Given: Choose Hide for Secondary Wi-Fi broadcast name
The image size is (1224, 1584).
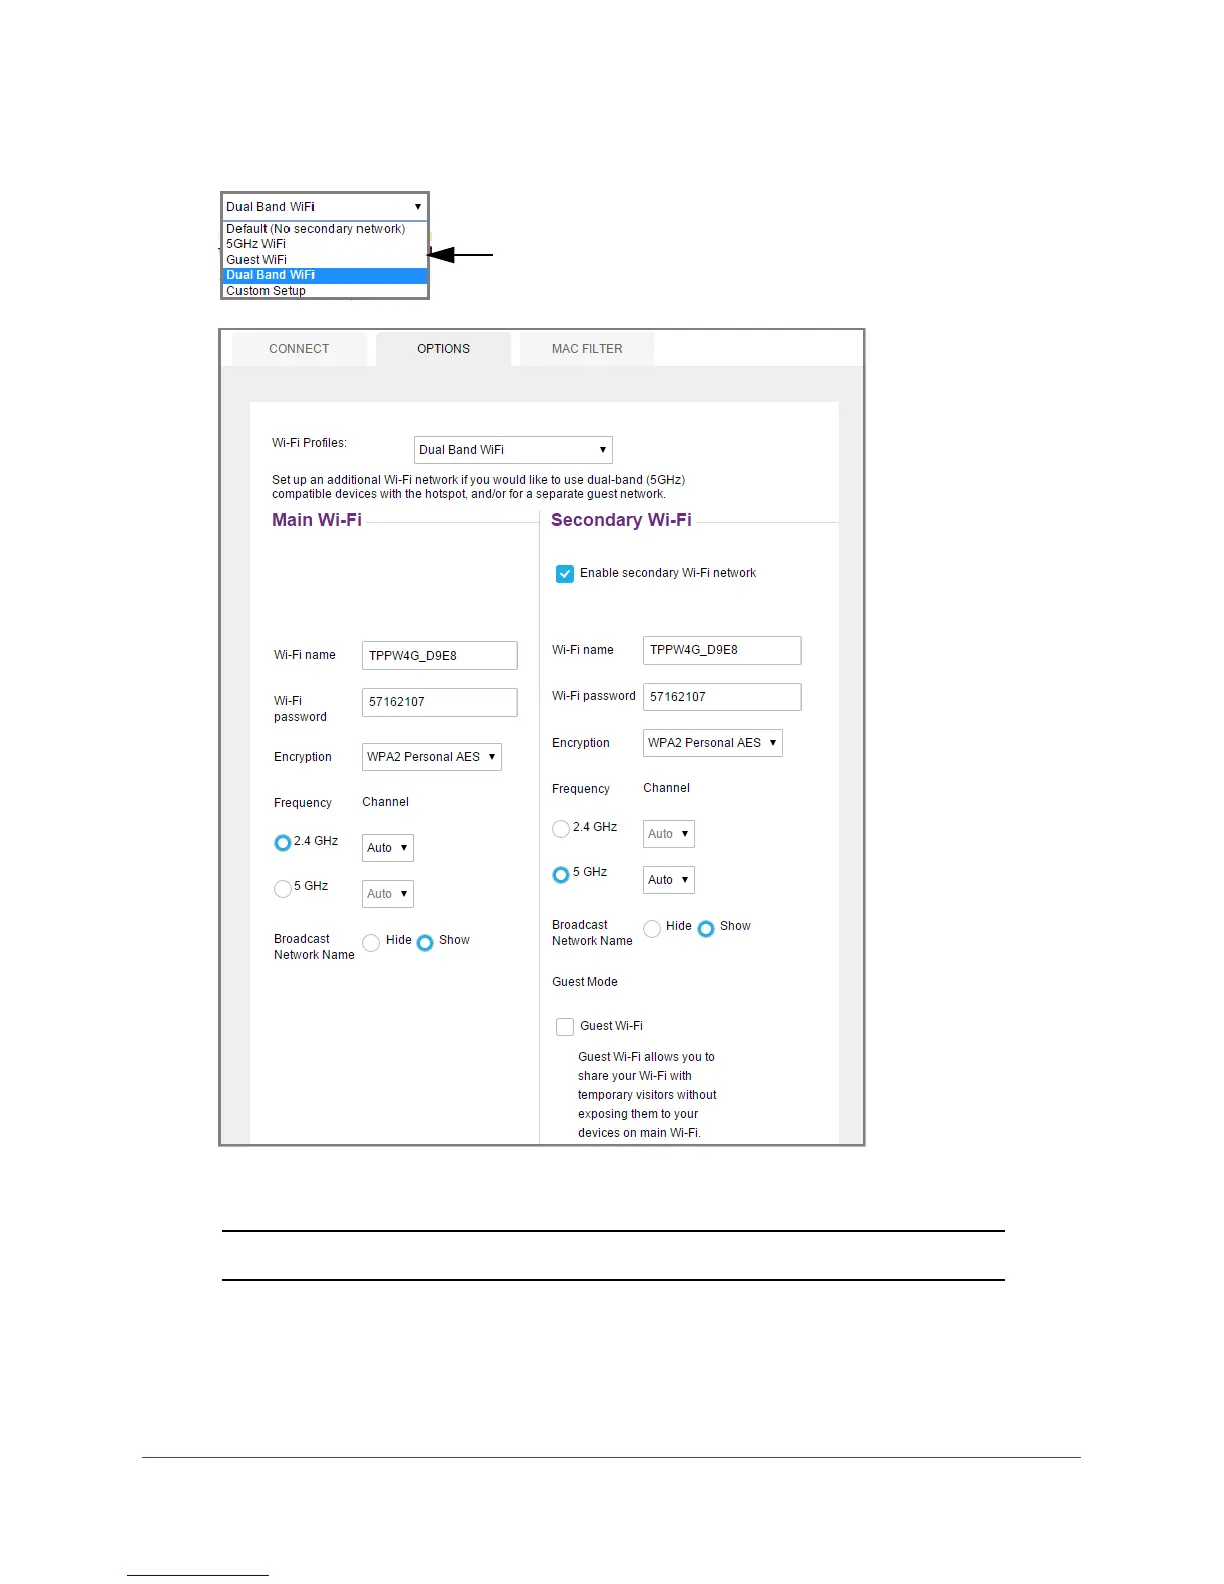Looking at the screenshot, I should (x=652, y=929).
